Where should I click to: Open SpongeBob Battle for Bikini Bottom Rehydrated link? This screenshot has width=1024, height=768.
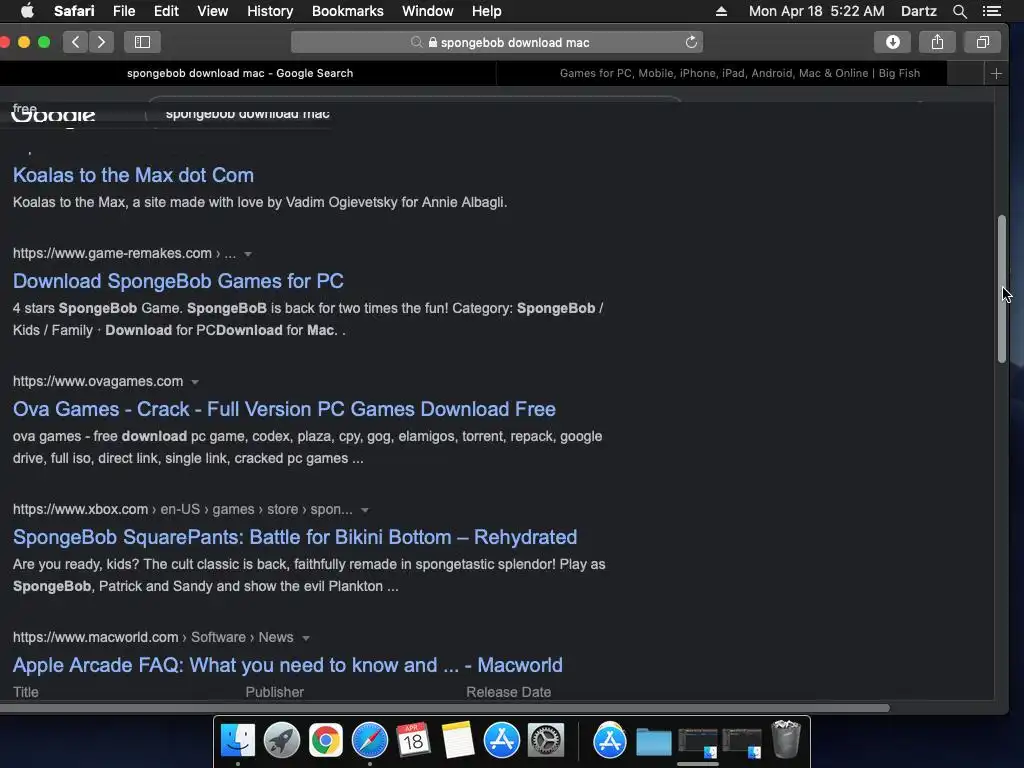pyautogui.click(x=295, y=537)
